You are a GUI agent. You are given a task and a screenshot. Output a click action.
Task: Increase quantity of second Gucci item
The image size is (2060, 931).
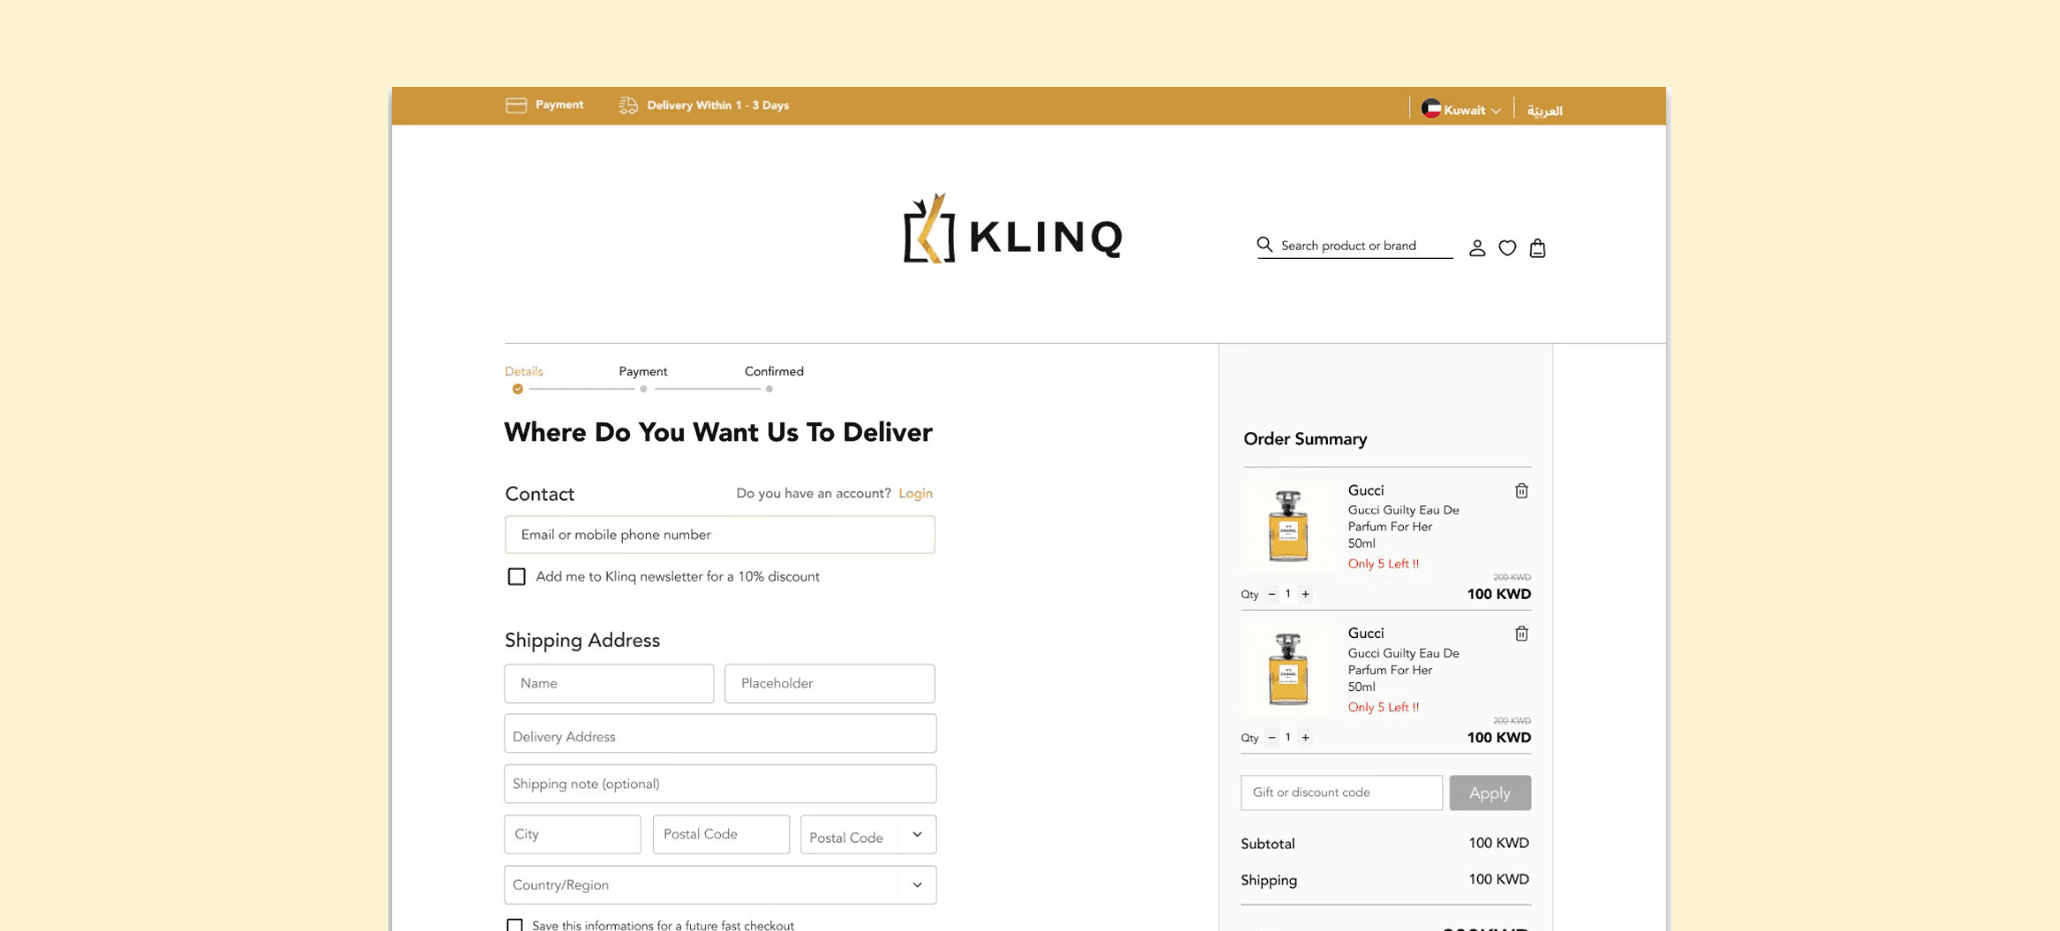click(x=1305, y=737)
